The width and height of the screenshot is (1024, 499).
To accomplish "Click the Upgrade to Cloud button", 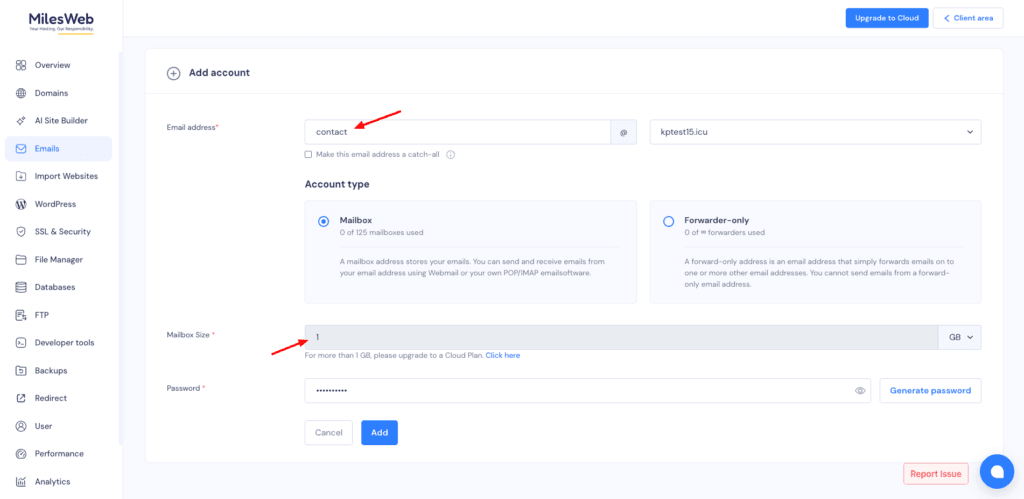I will pyautogui.click(x=887, y=18).
